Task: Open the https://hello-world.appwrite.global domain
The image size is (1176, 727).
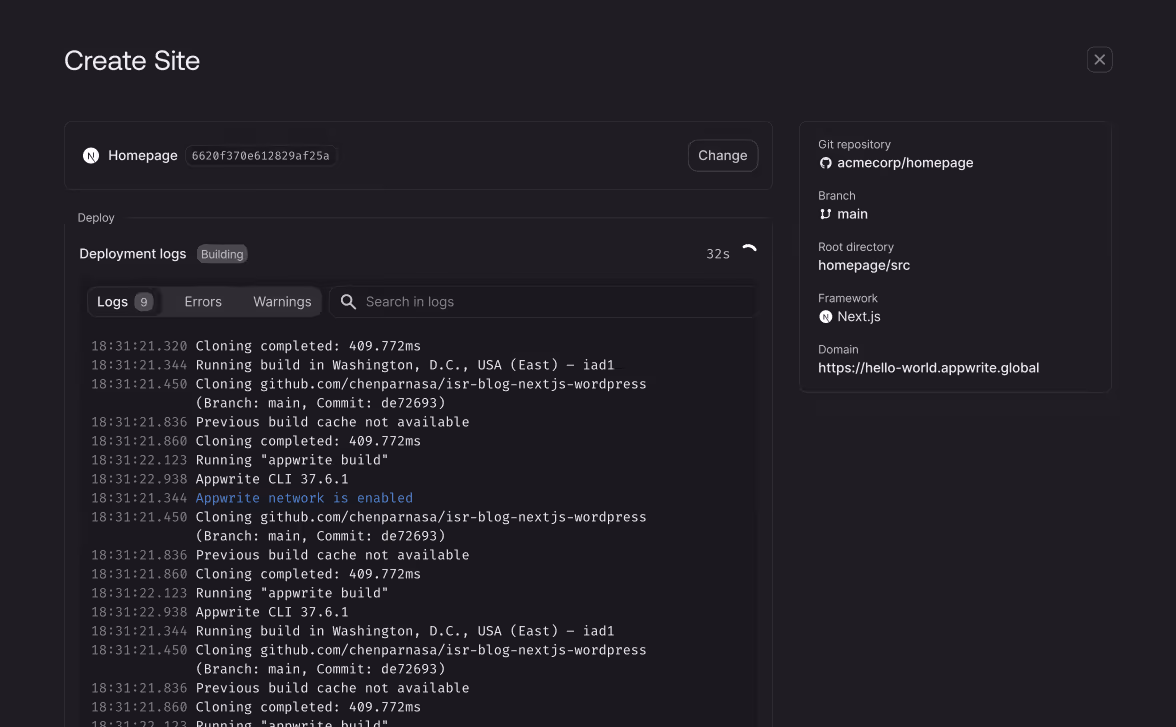Action: [928, 368]
